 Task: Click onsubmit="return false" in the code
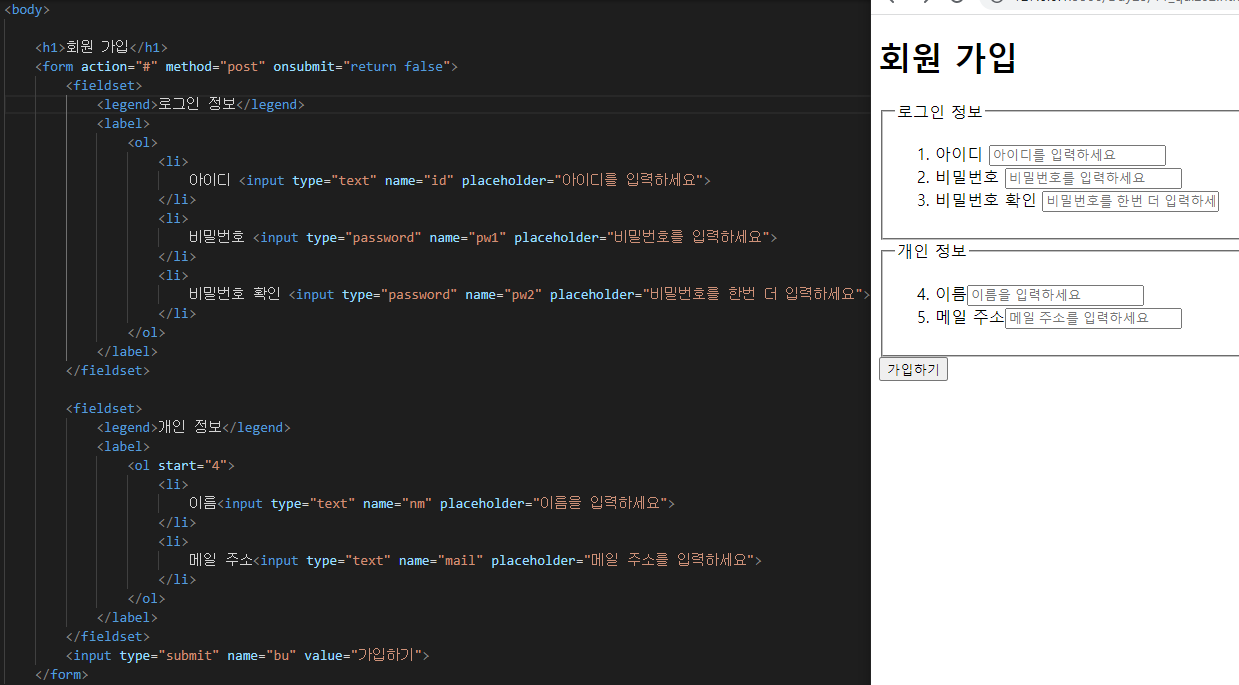coord(361,66)
